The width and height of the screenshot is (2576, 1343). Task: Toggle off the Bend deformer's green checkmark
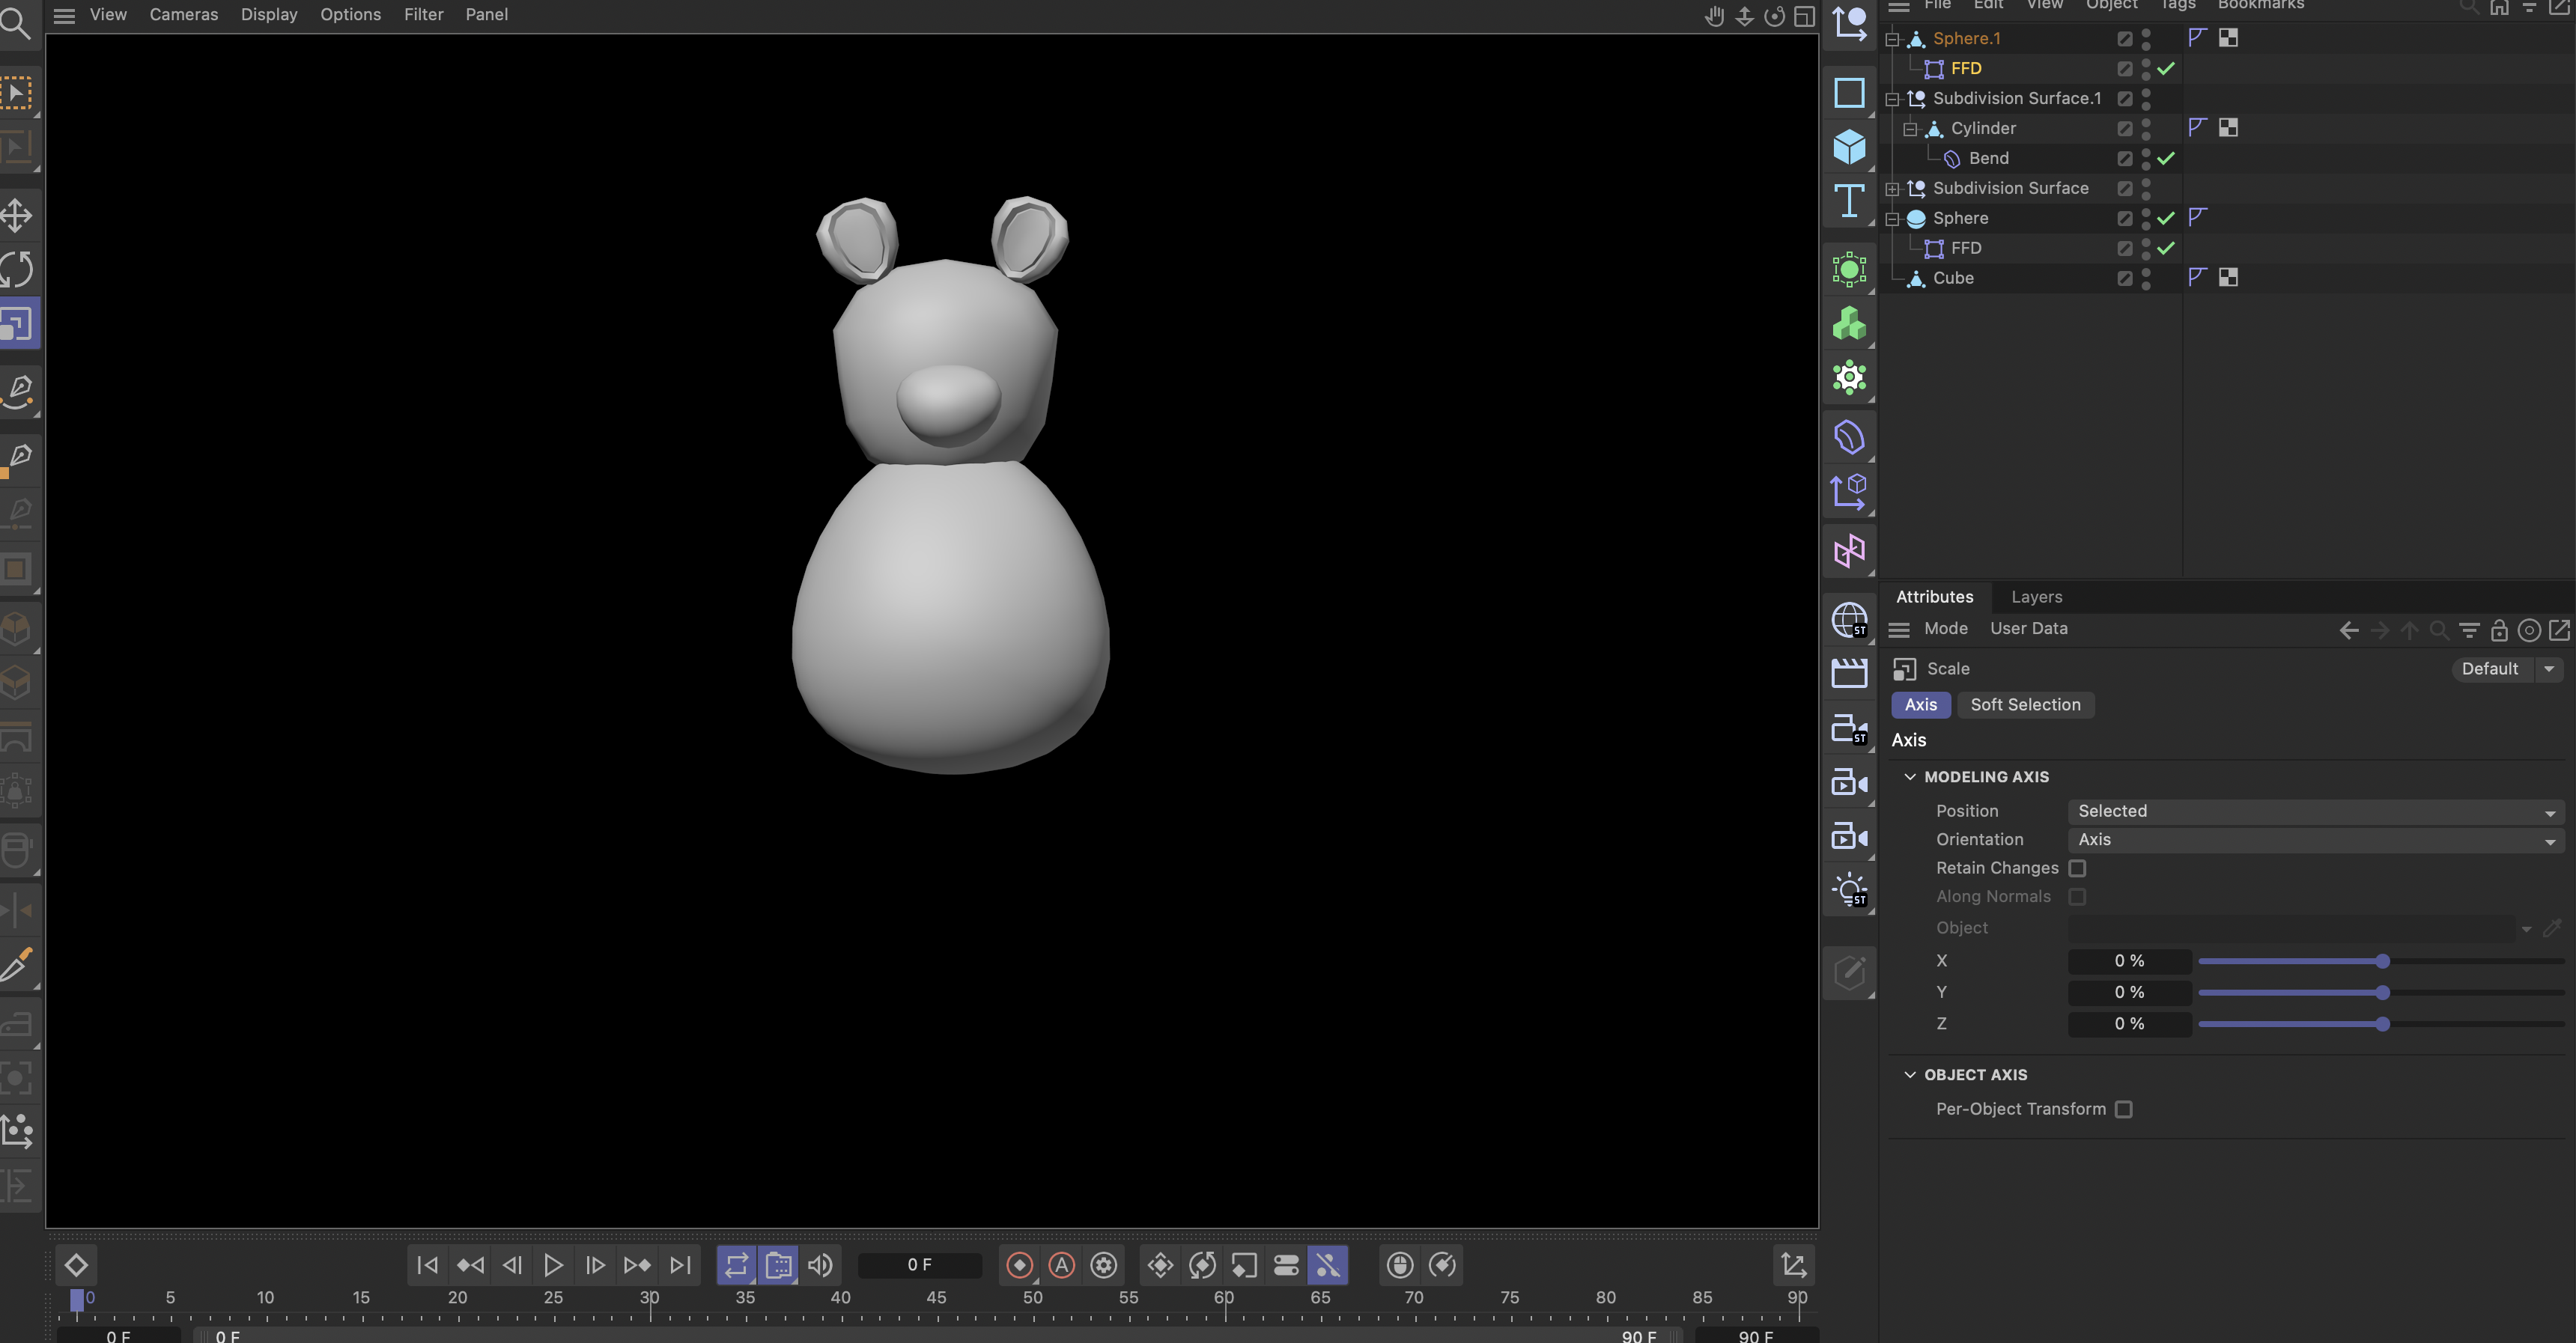2167,158
